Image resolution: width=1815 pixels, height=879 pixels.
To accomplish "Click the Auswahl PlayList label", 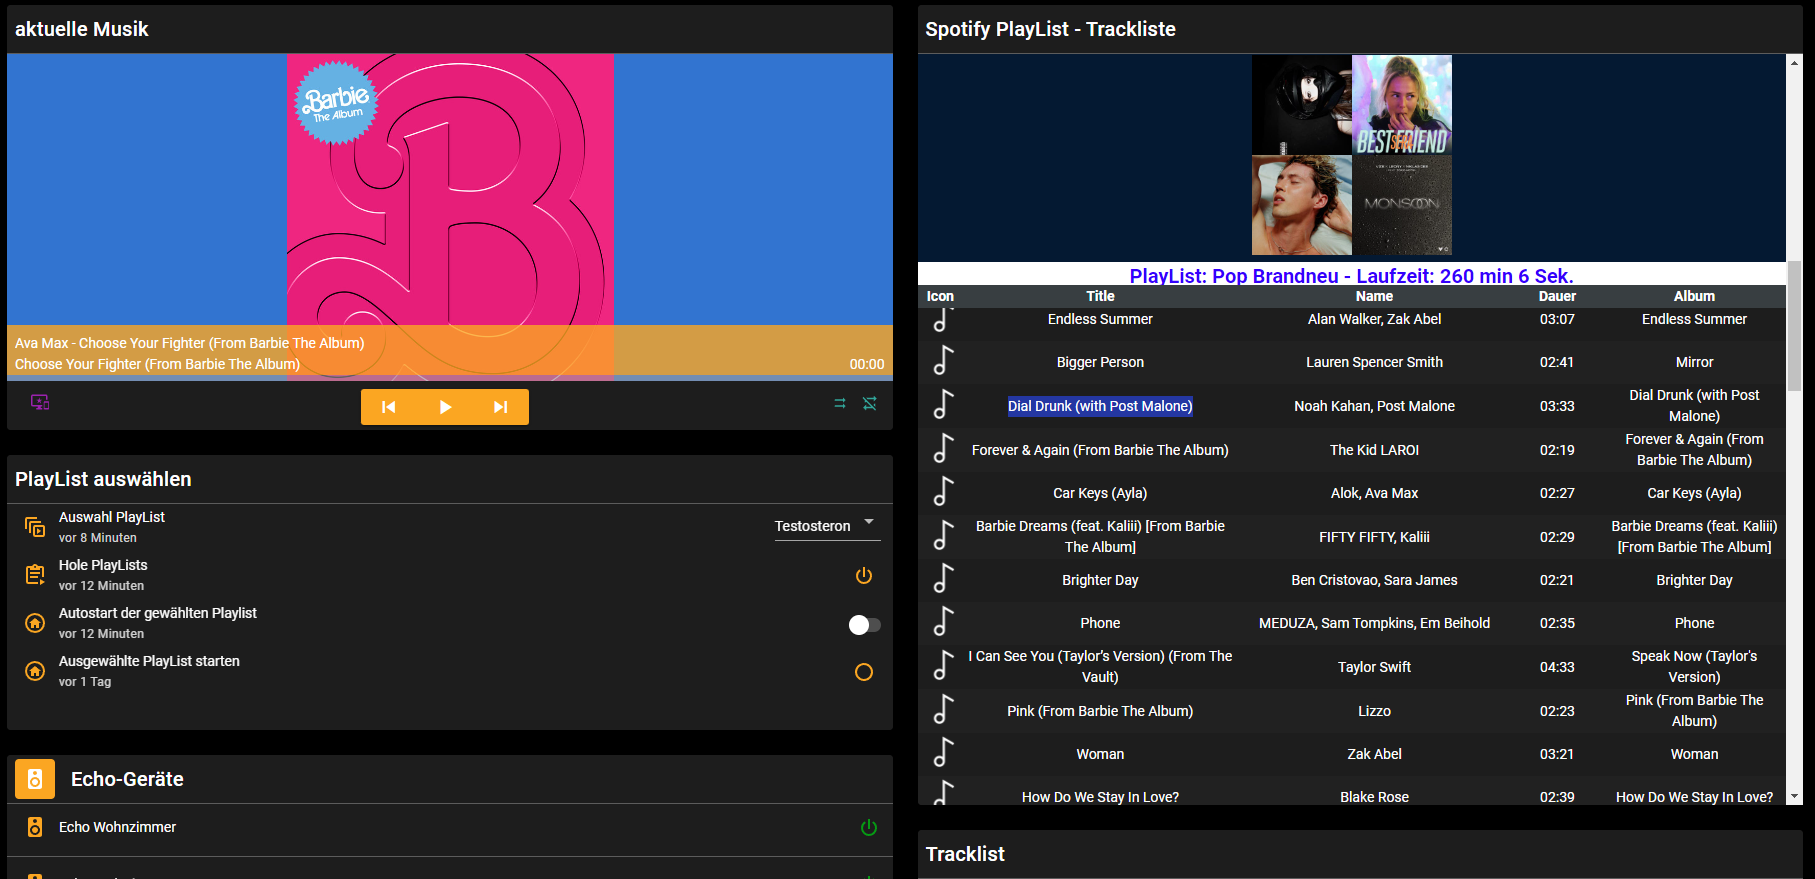I will click(112, 517).
